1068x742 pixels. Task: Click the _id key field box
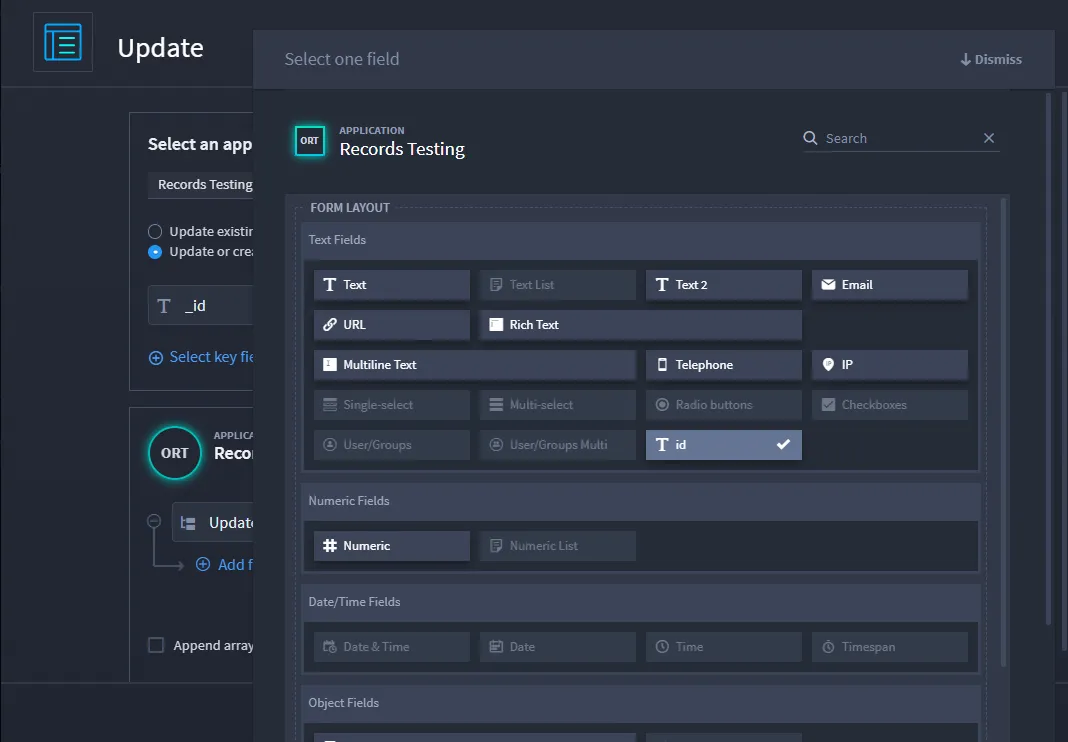coord(200,306)
